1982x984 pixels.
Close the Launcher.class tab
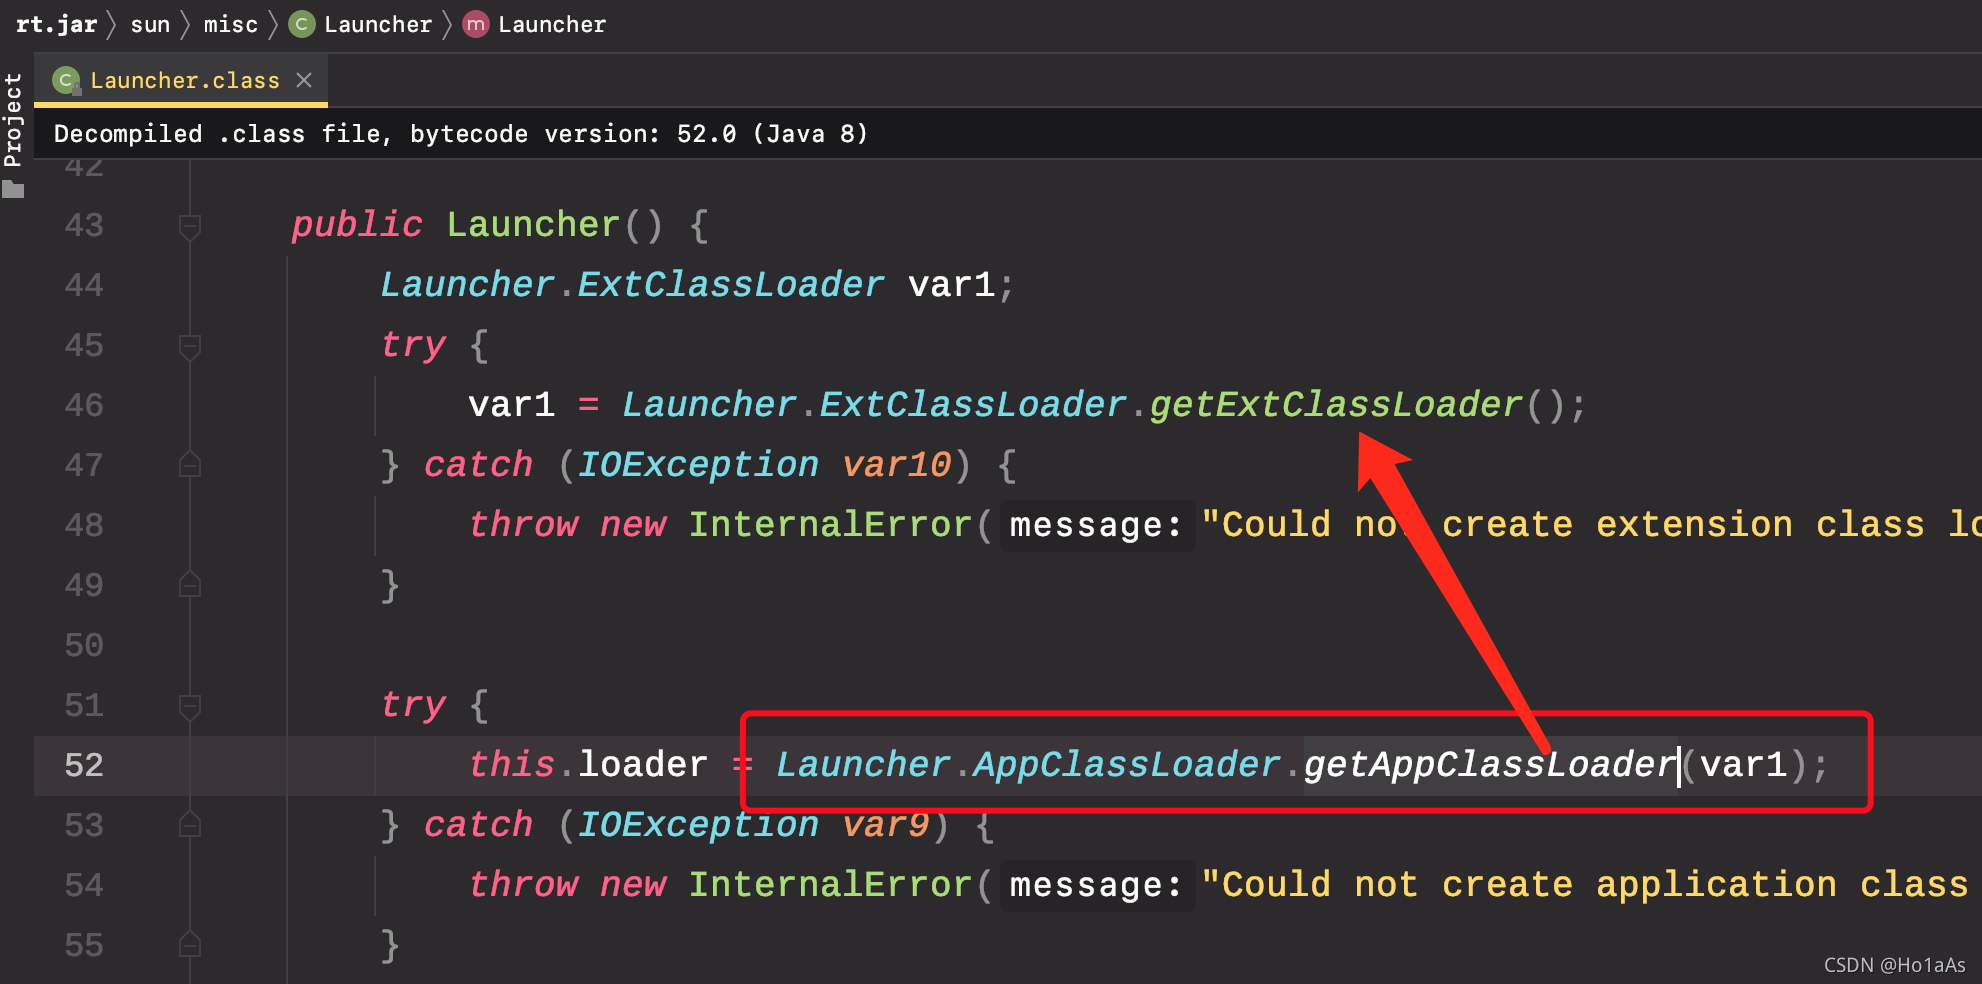[x=304, y=80]
